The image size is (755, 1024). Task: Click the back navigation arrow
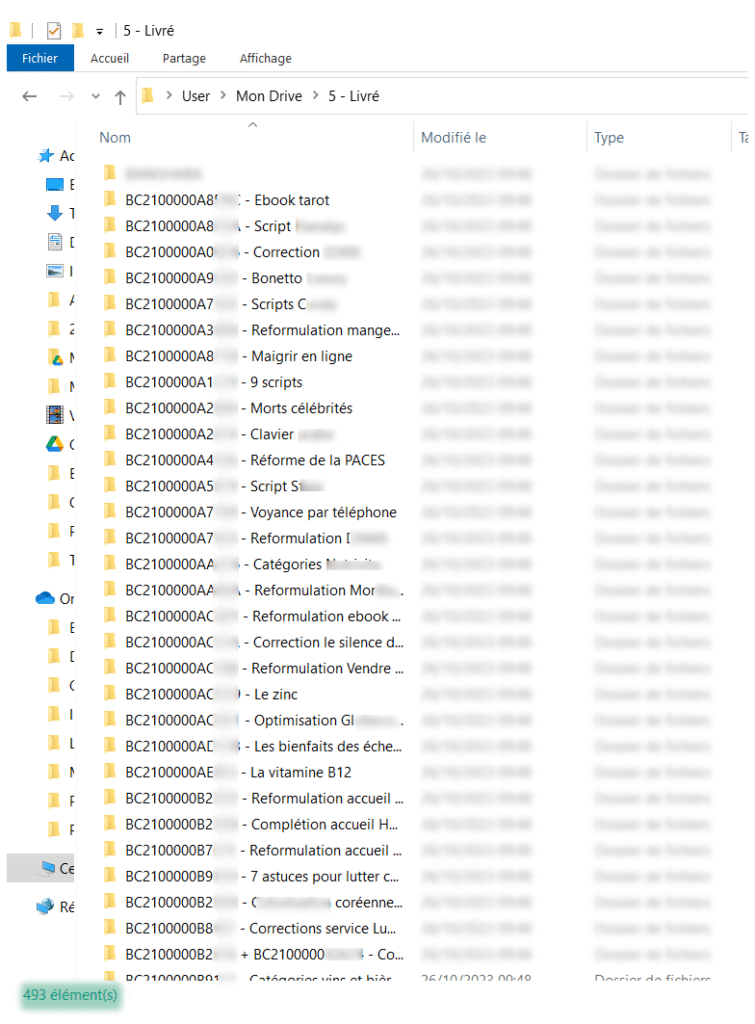29,97
